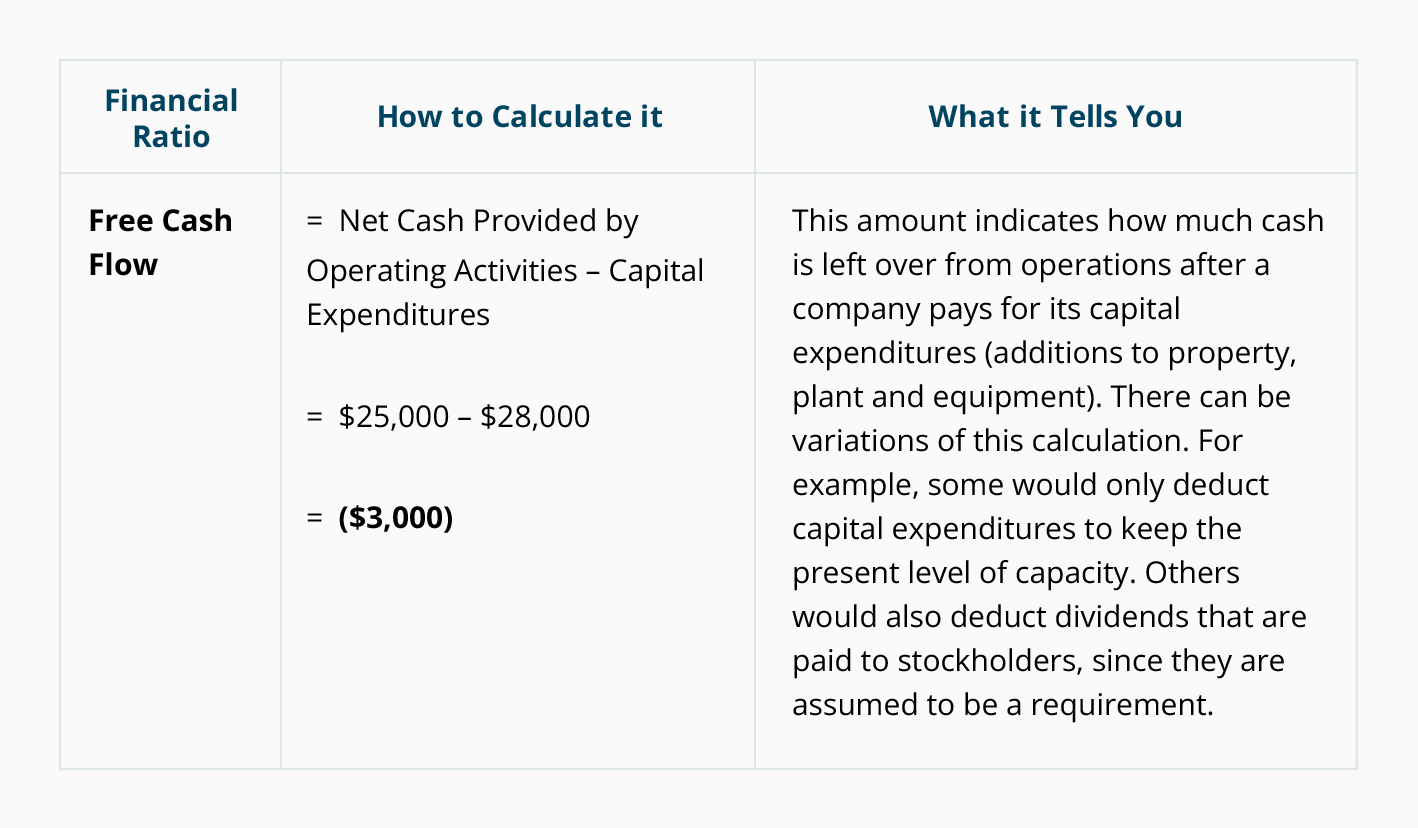Click 'This amount indicates how much cash' text

pos(1057,220)
